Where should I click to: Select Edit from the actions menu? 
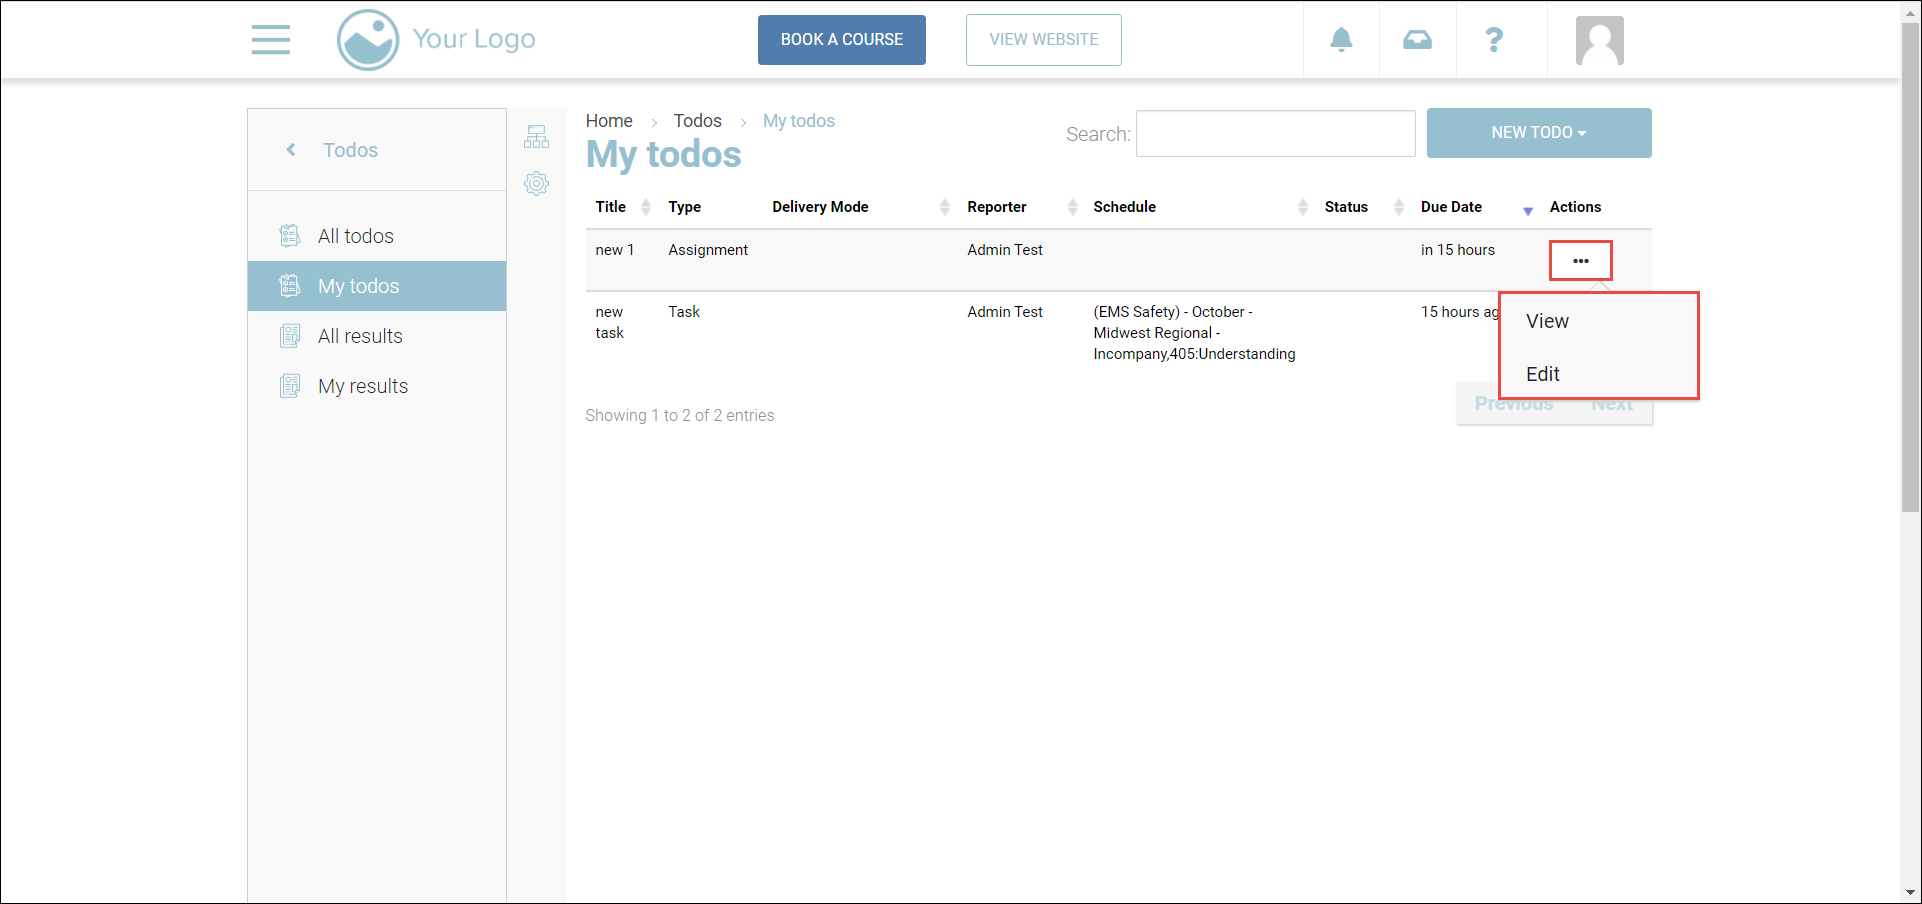pyautogui.click(x=1543, y=374)
